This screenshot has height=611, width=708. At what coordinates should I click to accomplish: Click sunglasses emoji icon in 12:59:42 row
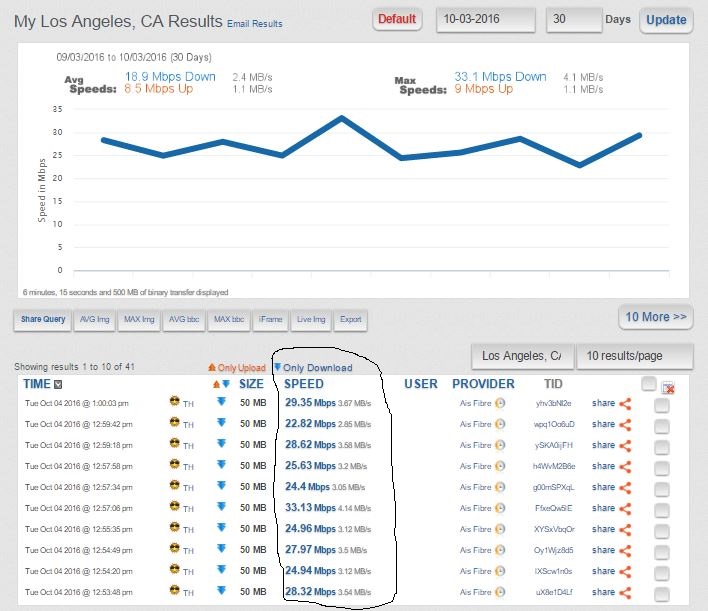pyautogui.click(x=176, y=424)
